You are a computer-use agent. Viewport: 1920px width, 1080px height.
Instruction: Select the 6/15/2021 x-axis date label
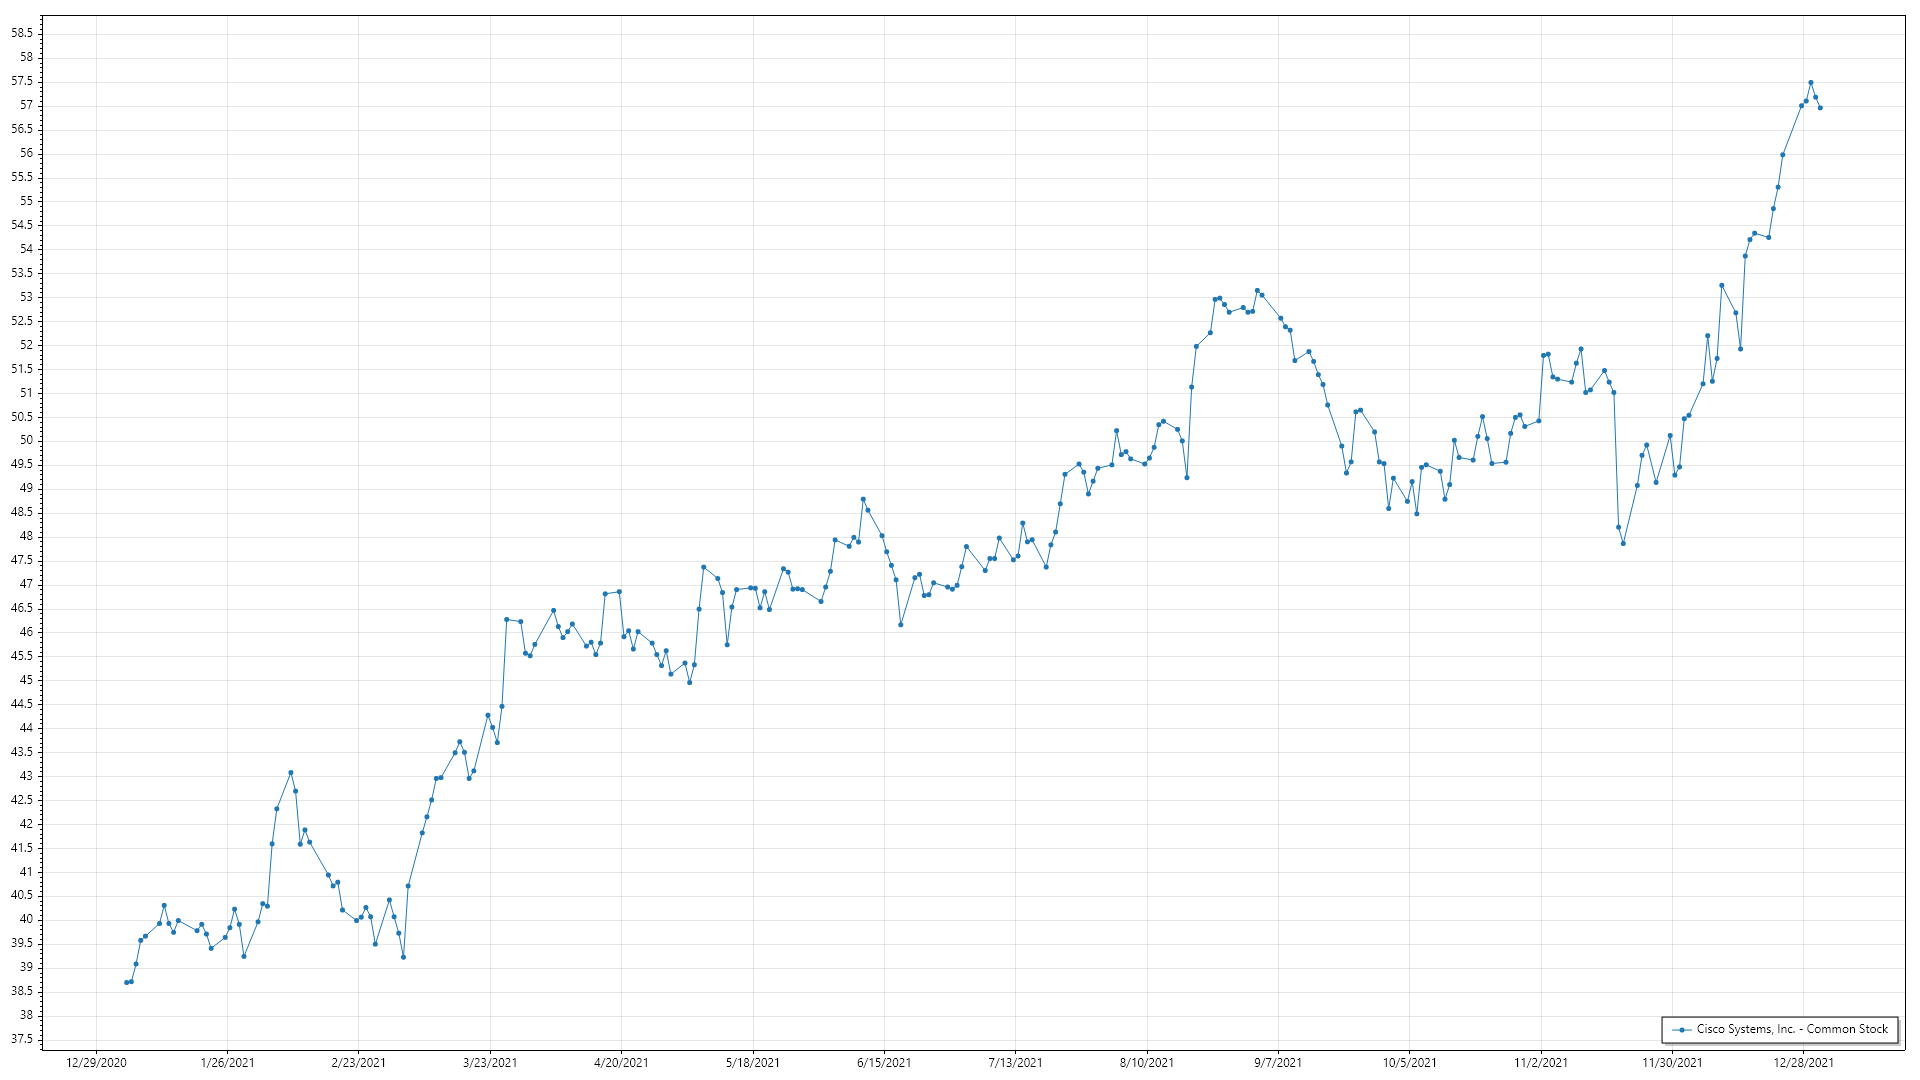884,1063
